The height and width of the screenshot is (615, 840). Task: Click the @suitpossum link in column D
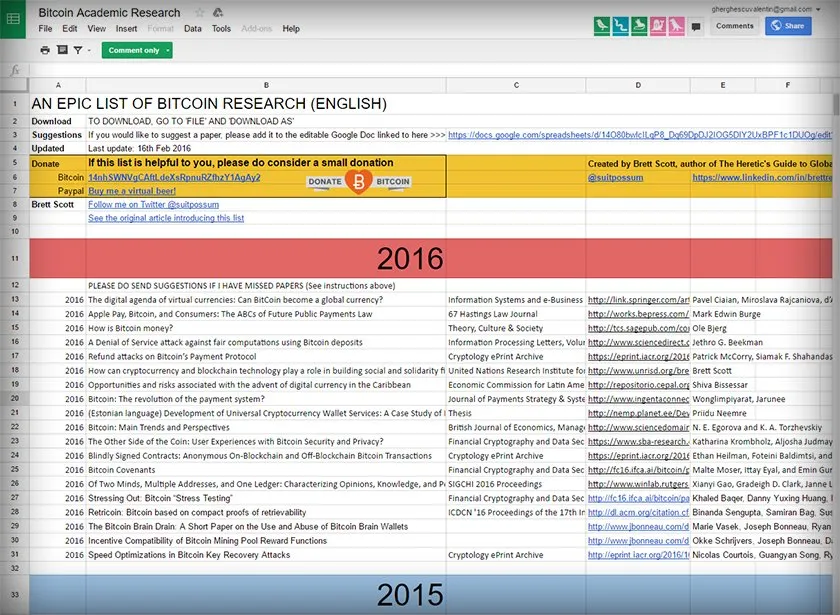tap(615, 177)
